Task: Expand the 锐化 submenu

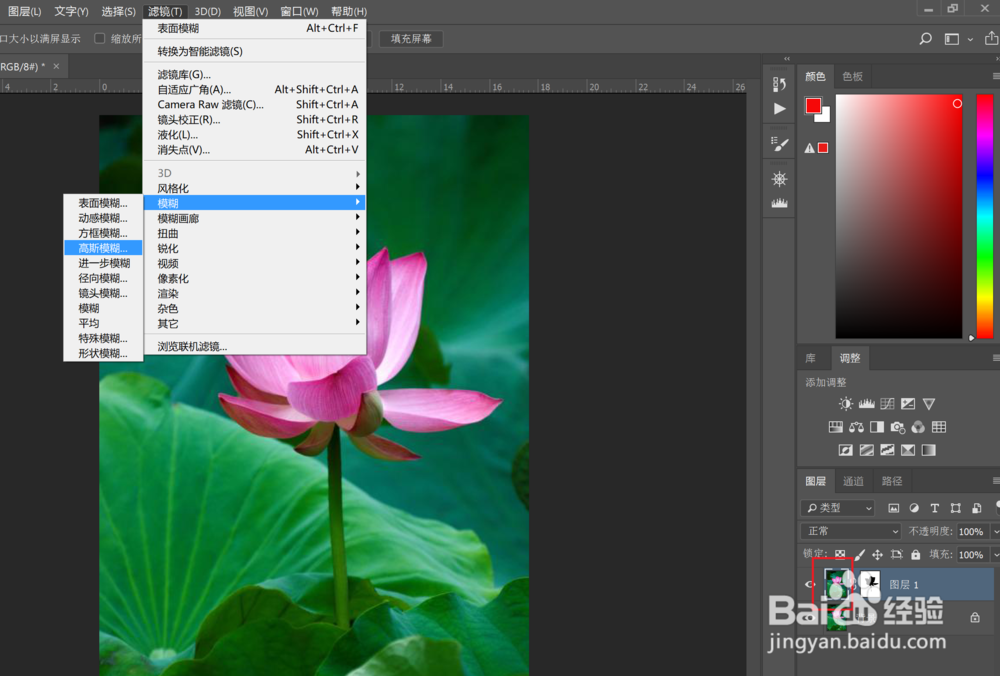Action: [x=255, y=248]
